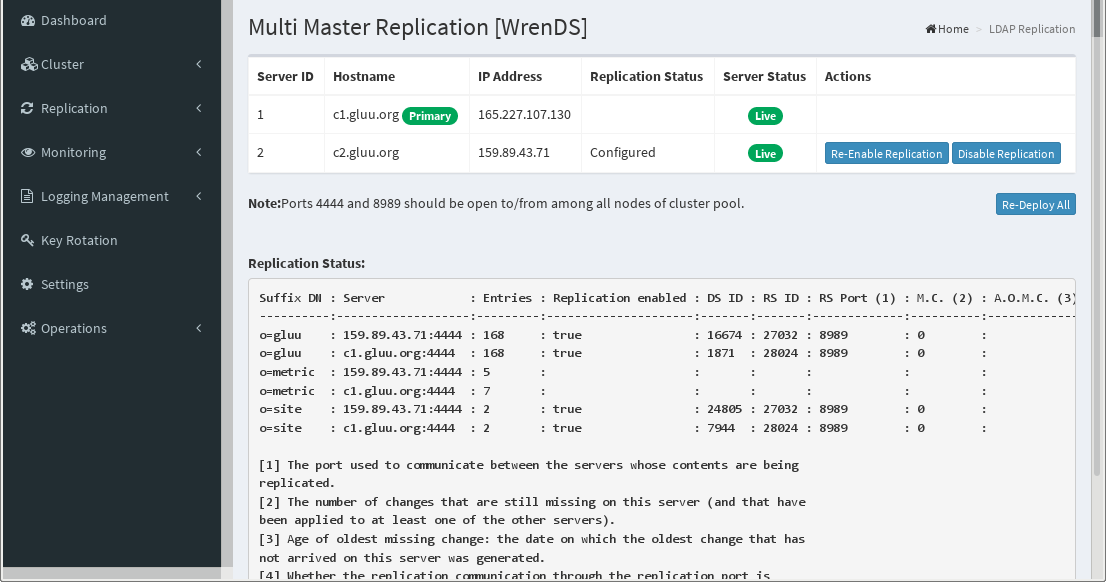Click LDAP Replication breadcrumb
Image resolution: width=1106 pixels, height=582 pixels.
click(x=1032, y=29)
